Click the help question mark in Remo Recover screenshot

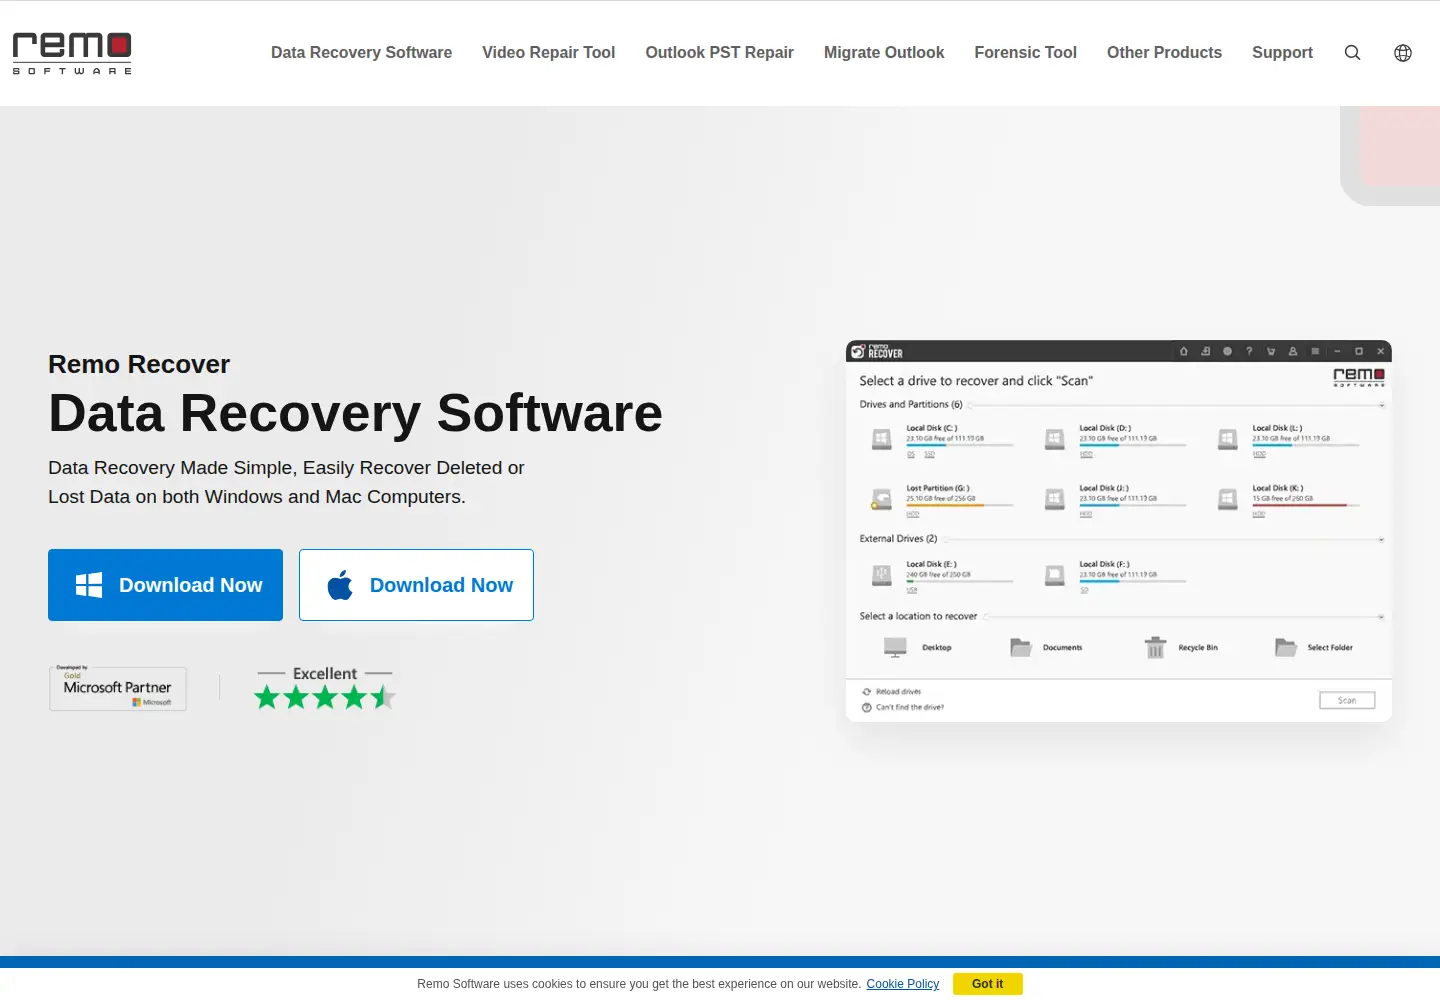(1249, 351)
